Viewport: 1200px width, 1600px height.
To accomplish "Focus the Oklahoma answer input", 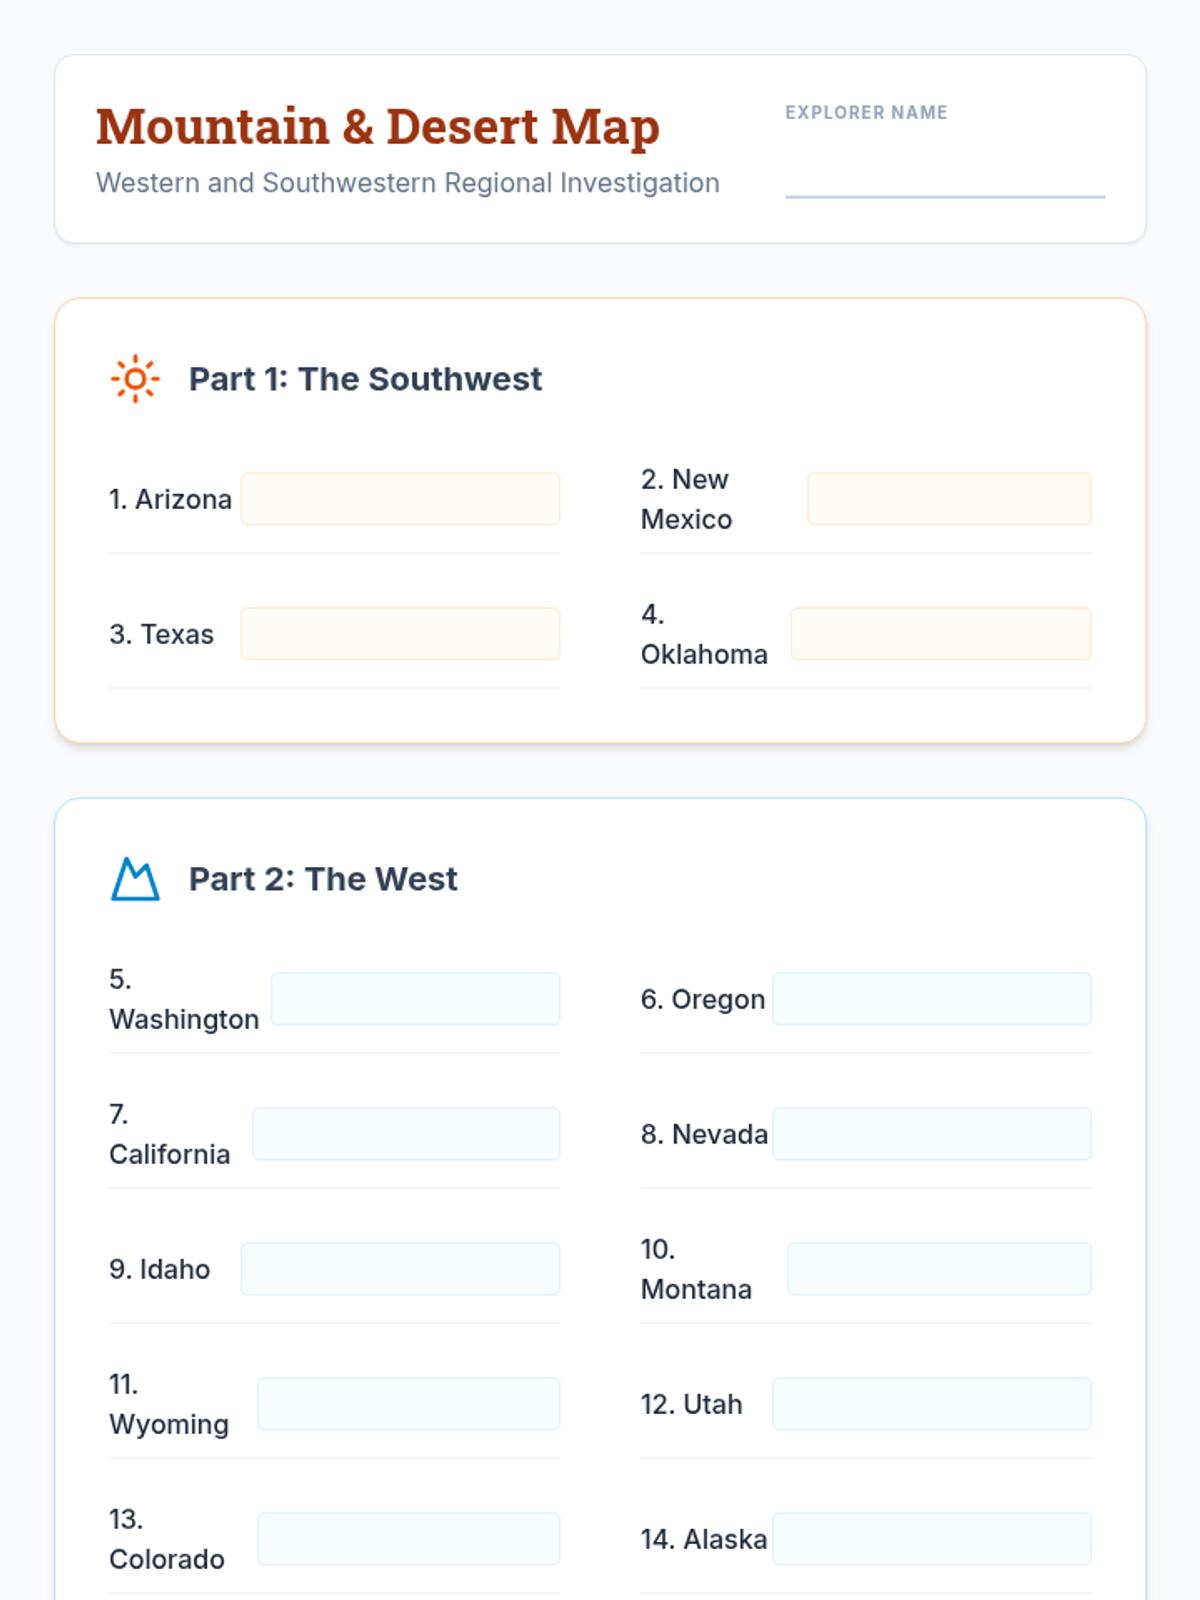I will (x=940, y=634).
